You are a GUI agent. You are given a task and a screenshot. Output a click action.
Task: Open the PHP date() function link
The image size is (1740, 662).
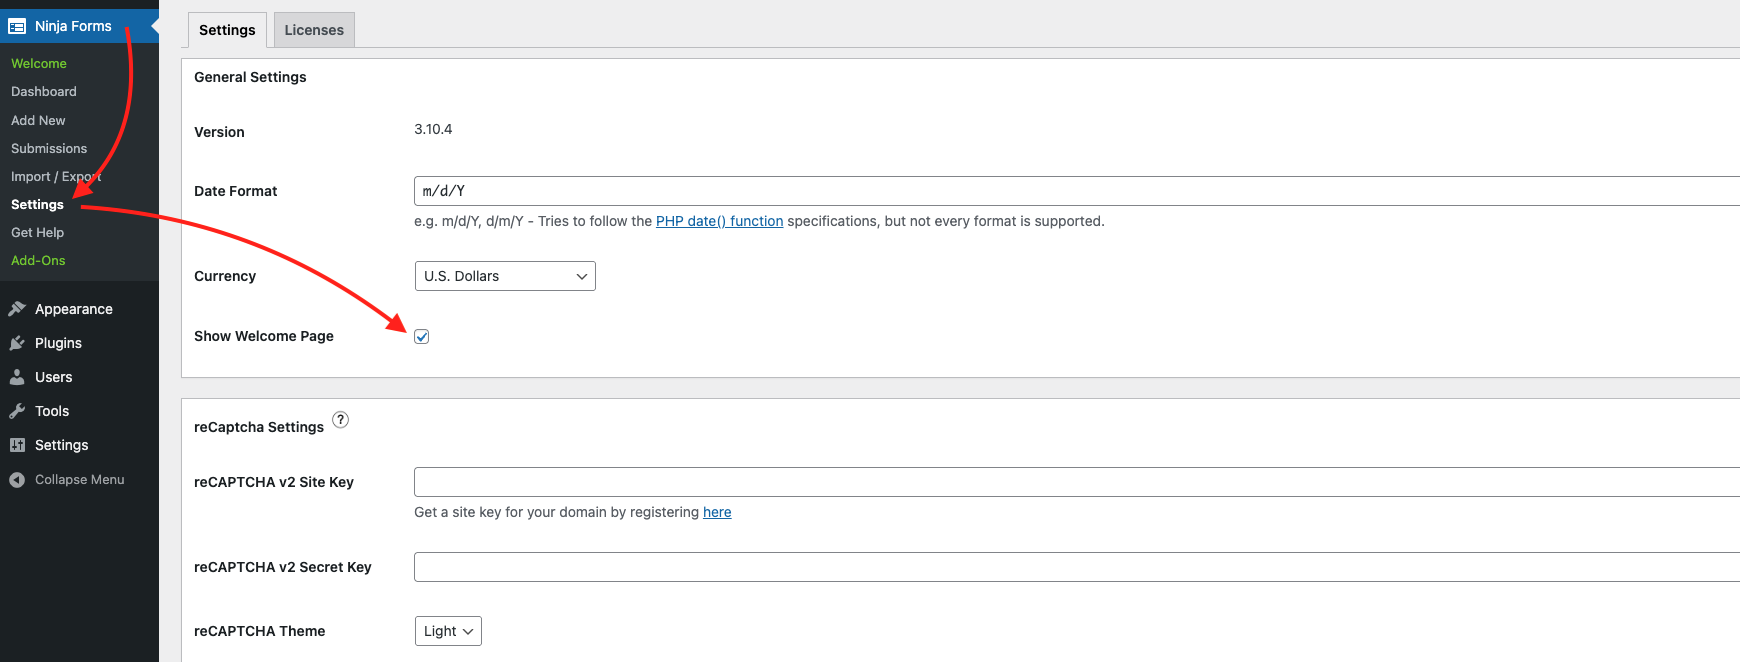point(719,221)
